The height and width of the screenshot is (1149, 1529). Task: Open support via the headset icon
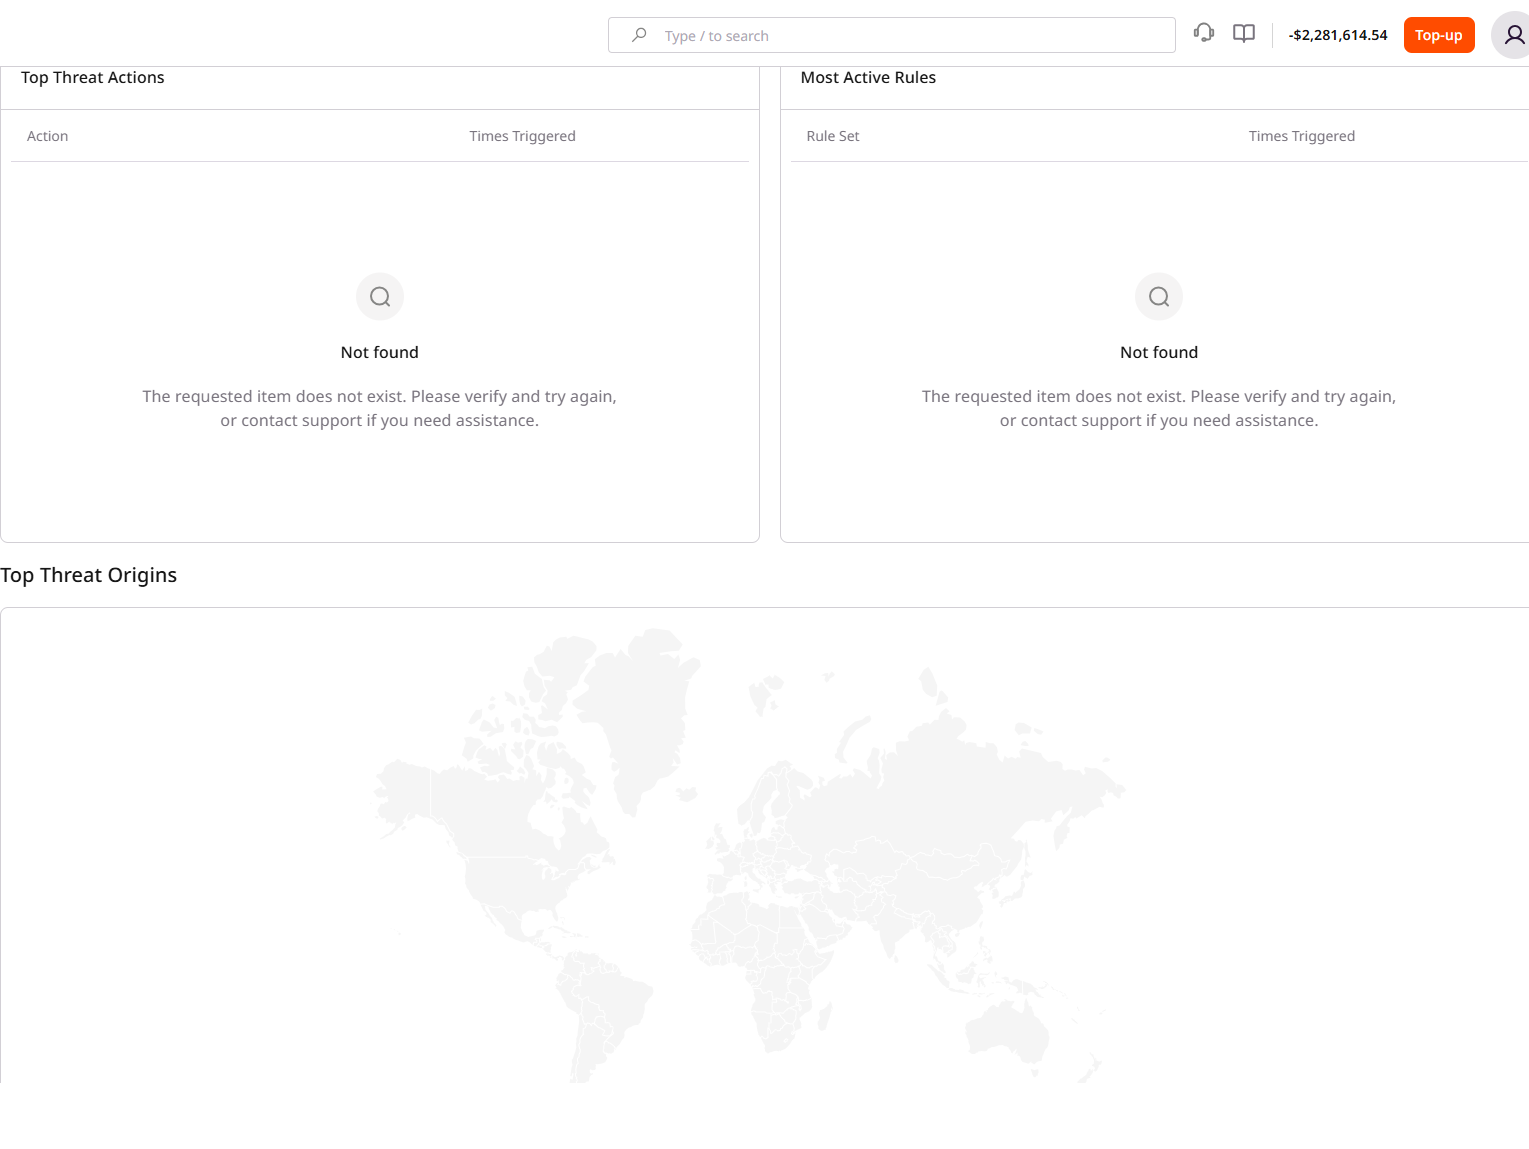tap(1203, 34)
